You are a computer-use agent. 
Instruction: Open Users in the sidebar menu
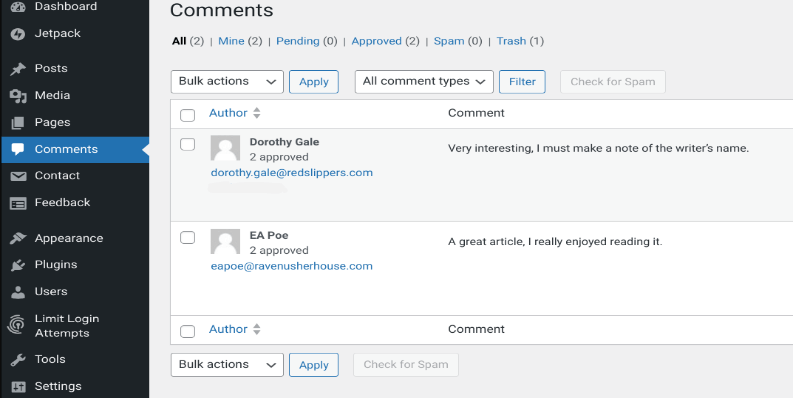(51, 291)
